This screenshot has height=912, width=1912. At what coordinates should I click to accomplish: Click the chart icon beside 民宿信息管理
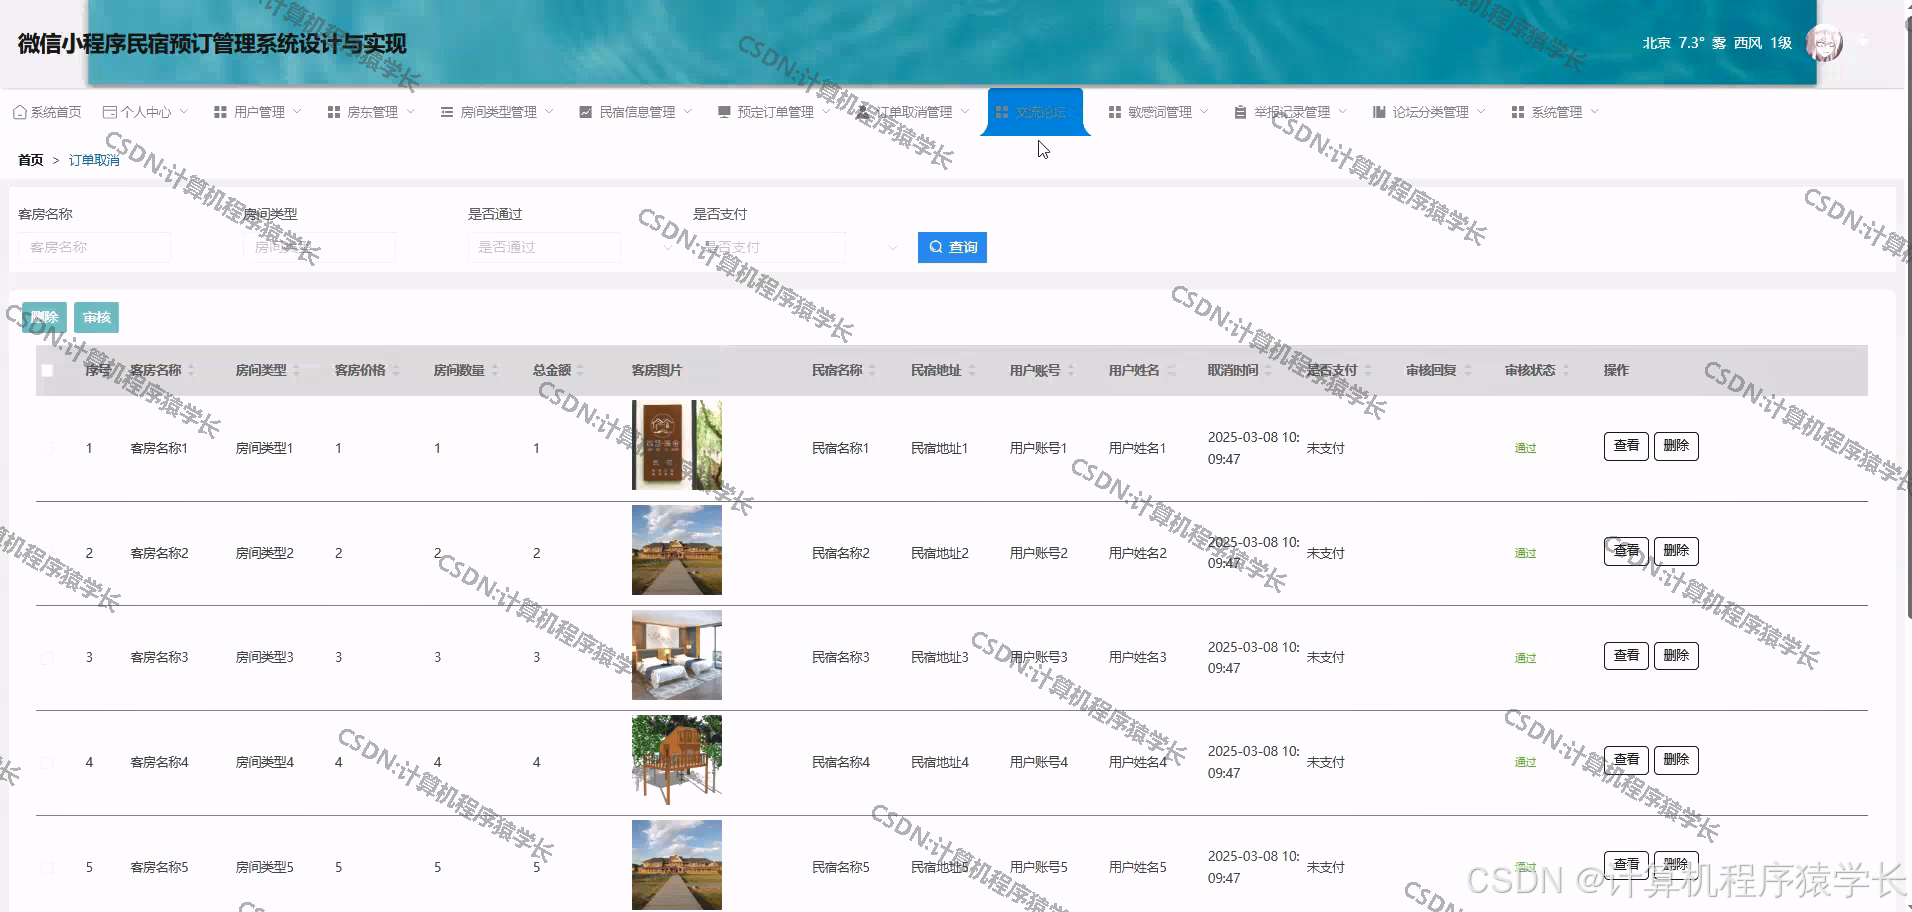586,112
